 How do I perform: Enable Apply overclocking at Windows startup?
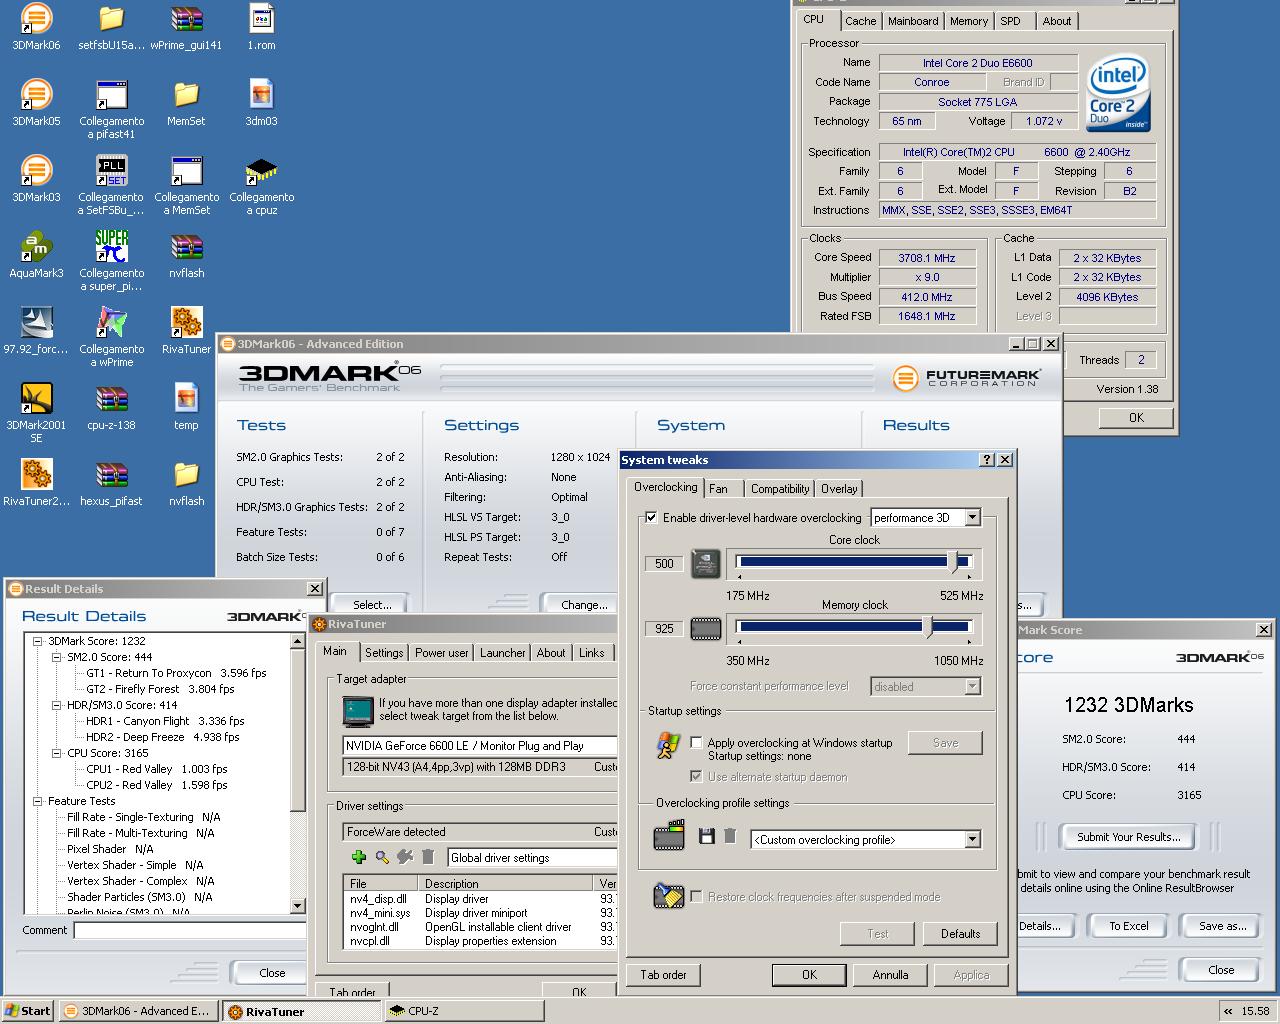pos(697,743)
